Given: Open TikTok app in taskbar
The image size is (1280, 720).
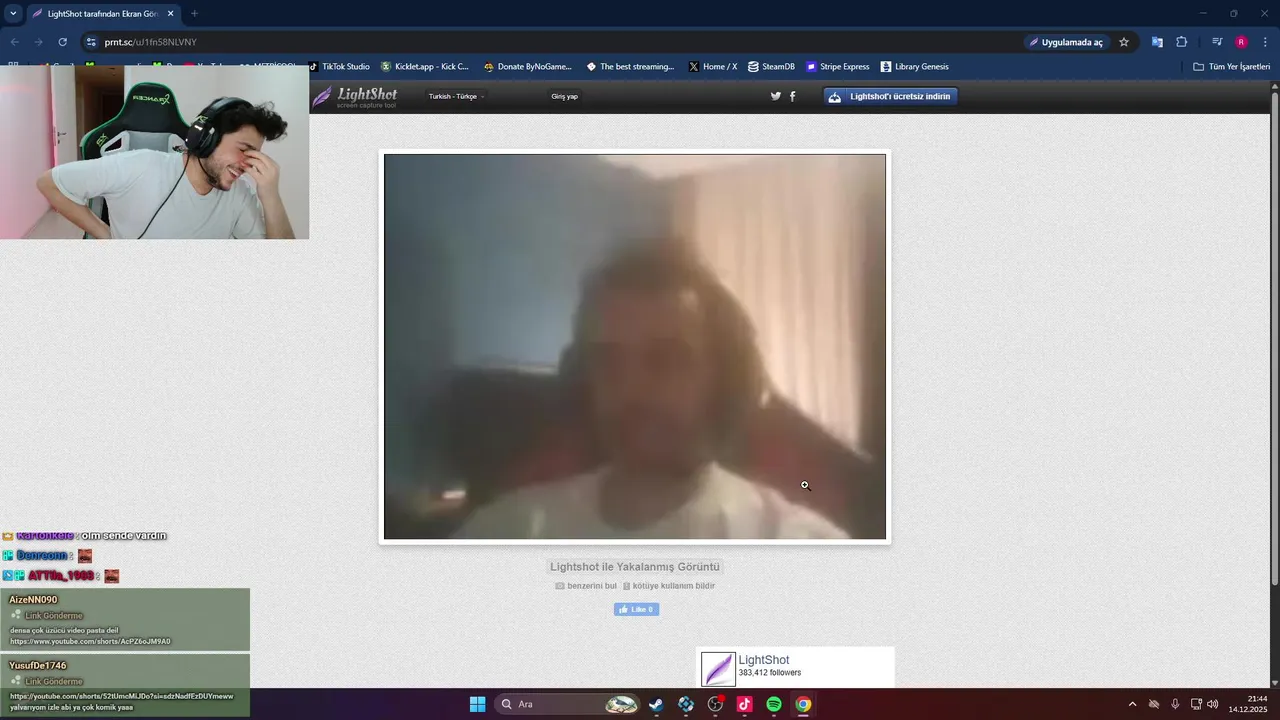Looking at the screenshot, I should 744,704.
